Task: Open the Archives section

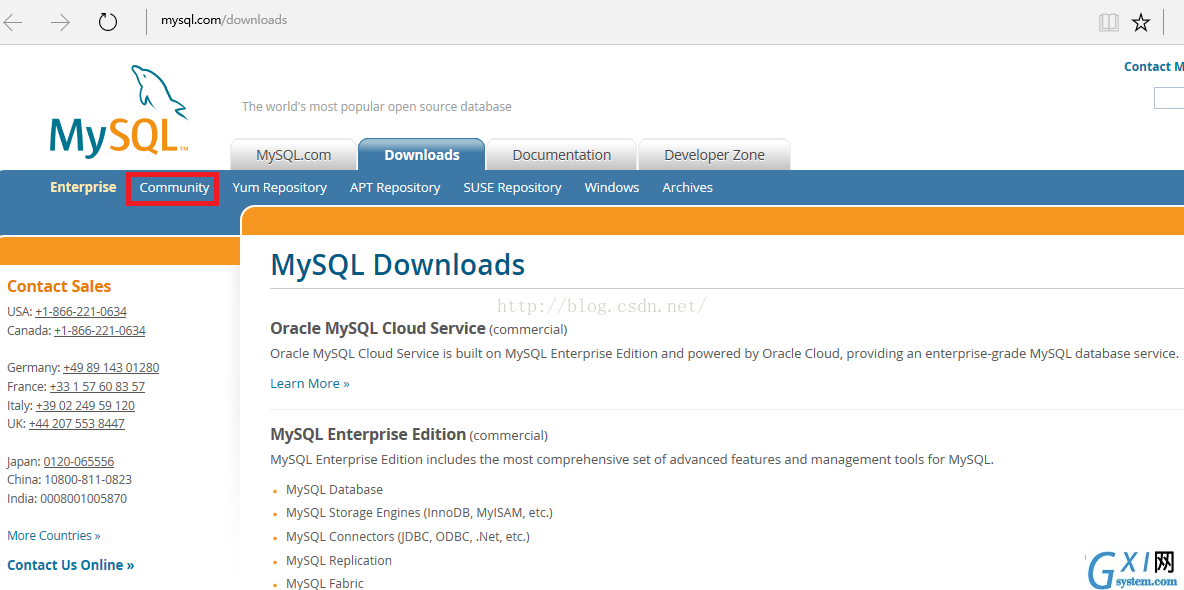Action: pyautogui.click(x=687, y=187)
